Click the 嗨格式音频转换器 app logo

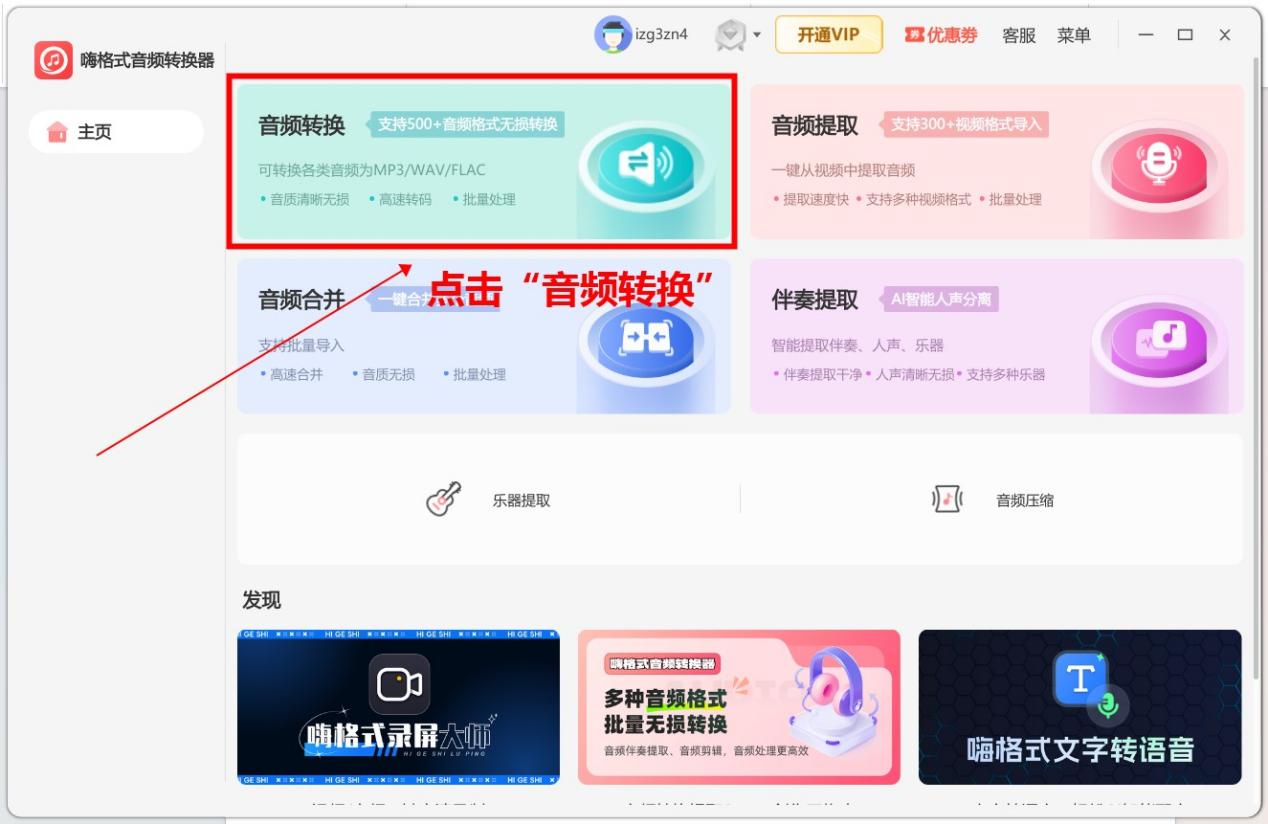pos(53,60)
